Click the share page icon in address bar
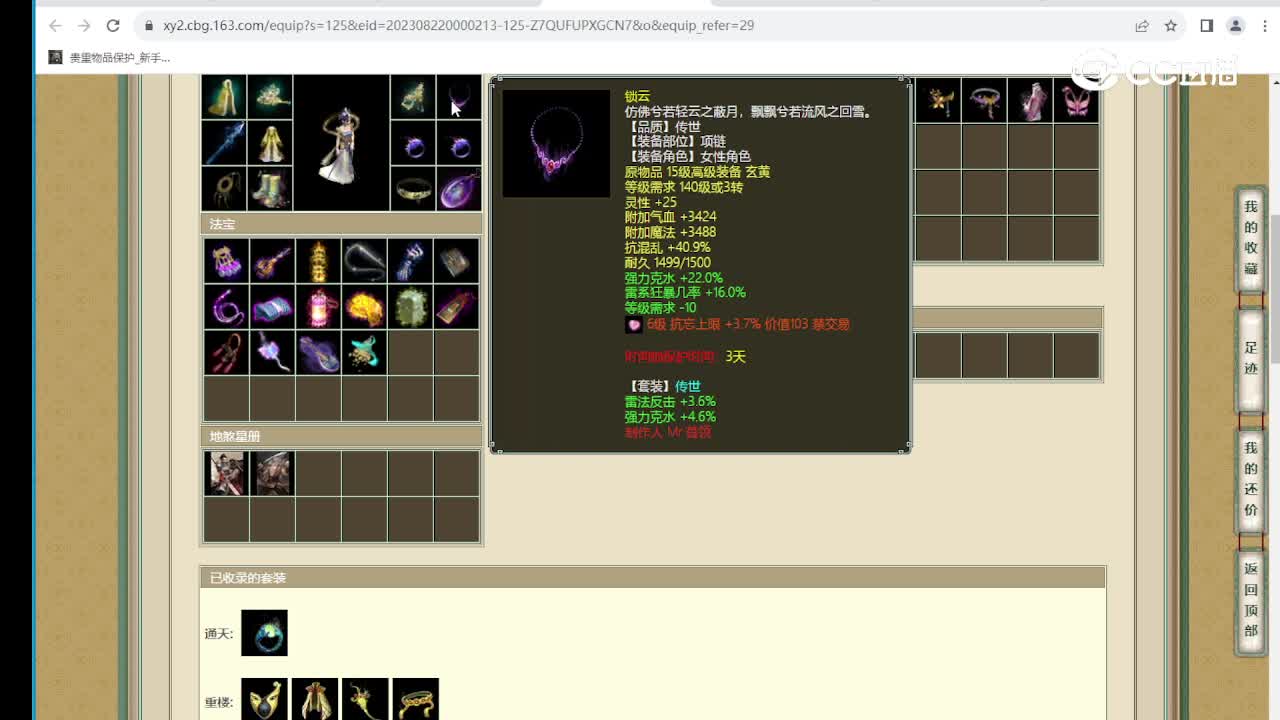Image resolution: width=1280 pixels, height=720 pixels. [x=1142, y=26]
